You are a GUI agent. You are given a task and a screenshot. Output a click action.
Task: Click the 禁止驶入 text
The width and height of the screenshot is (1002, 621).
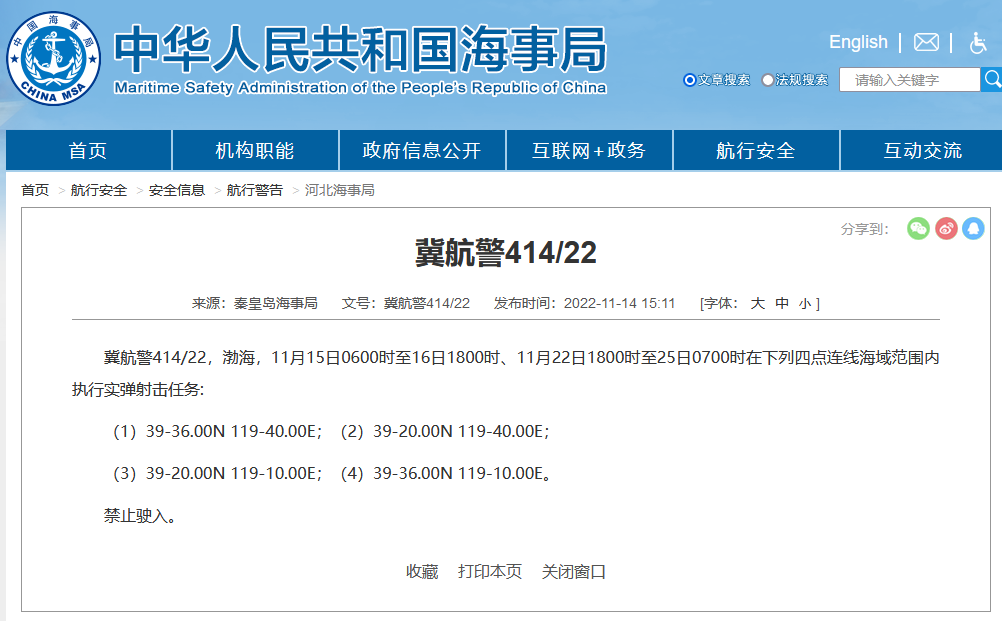click(x=140, y=516)
